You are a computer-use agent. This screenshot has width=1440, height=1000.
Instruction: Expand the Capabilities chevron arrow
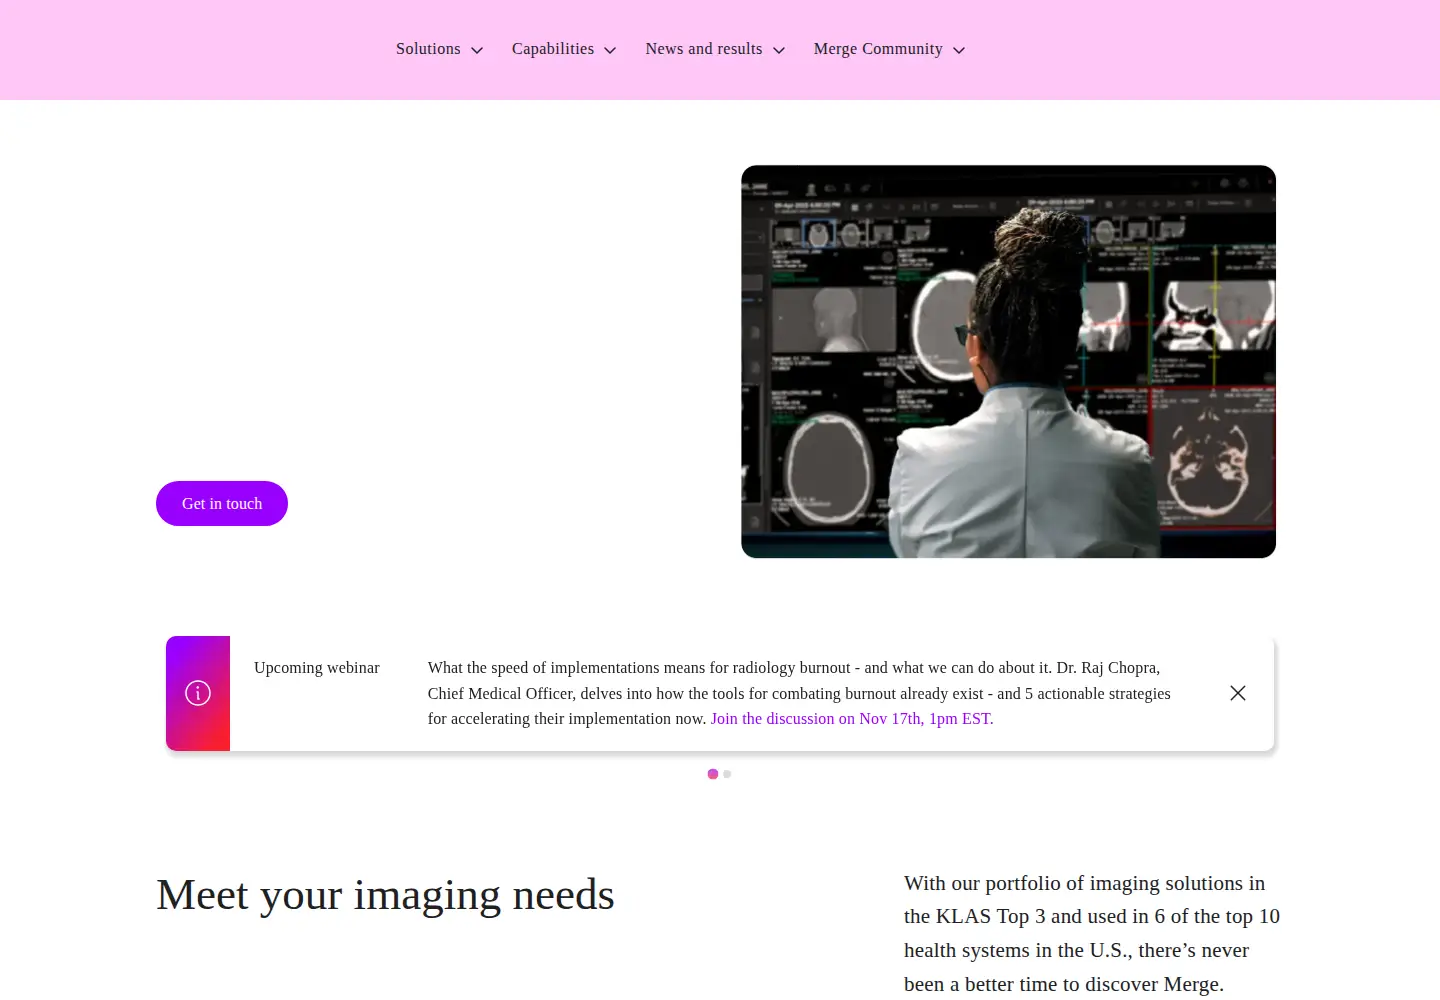(610, 50)
